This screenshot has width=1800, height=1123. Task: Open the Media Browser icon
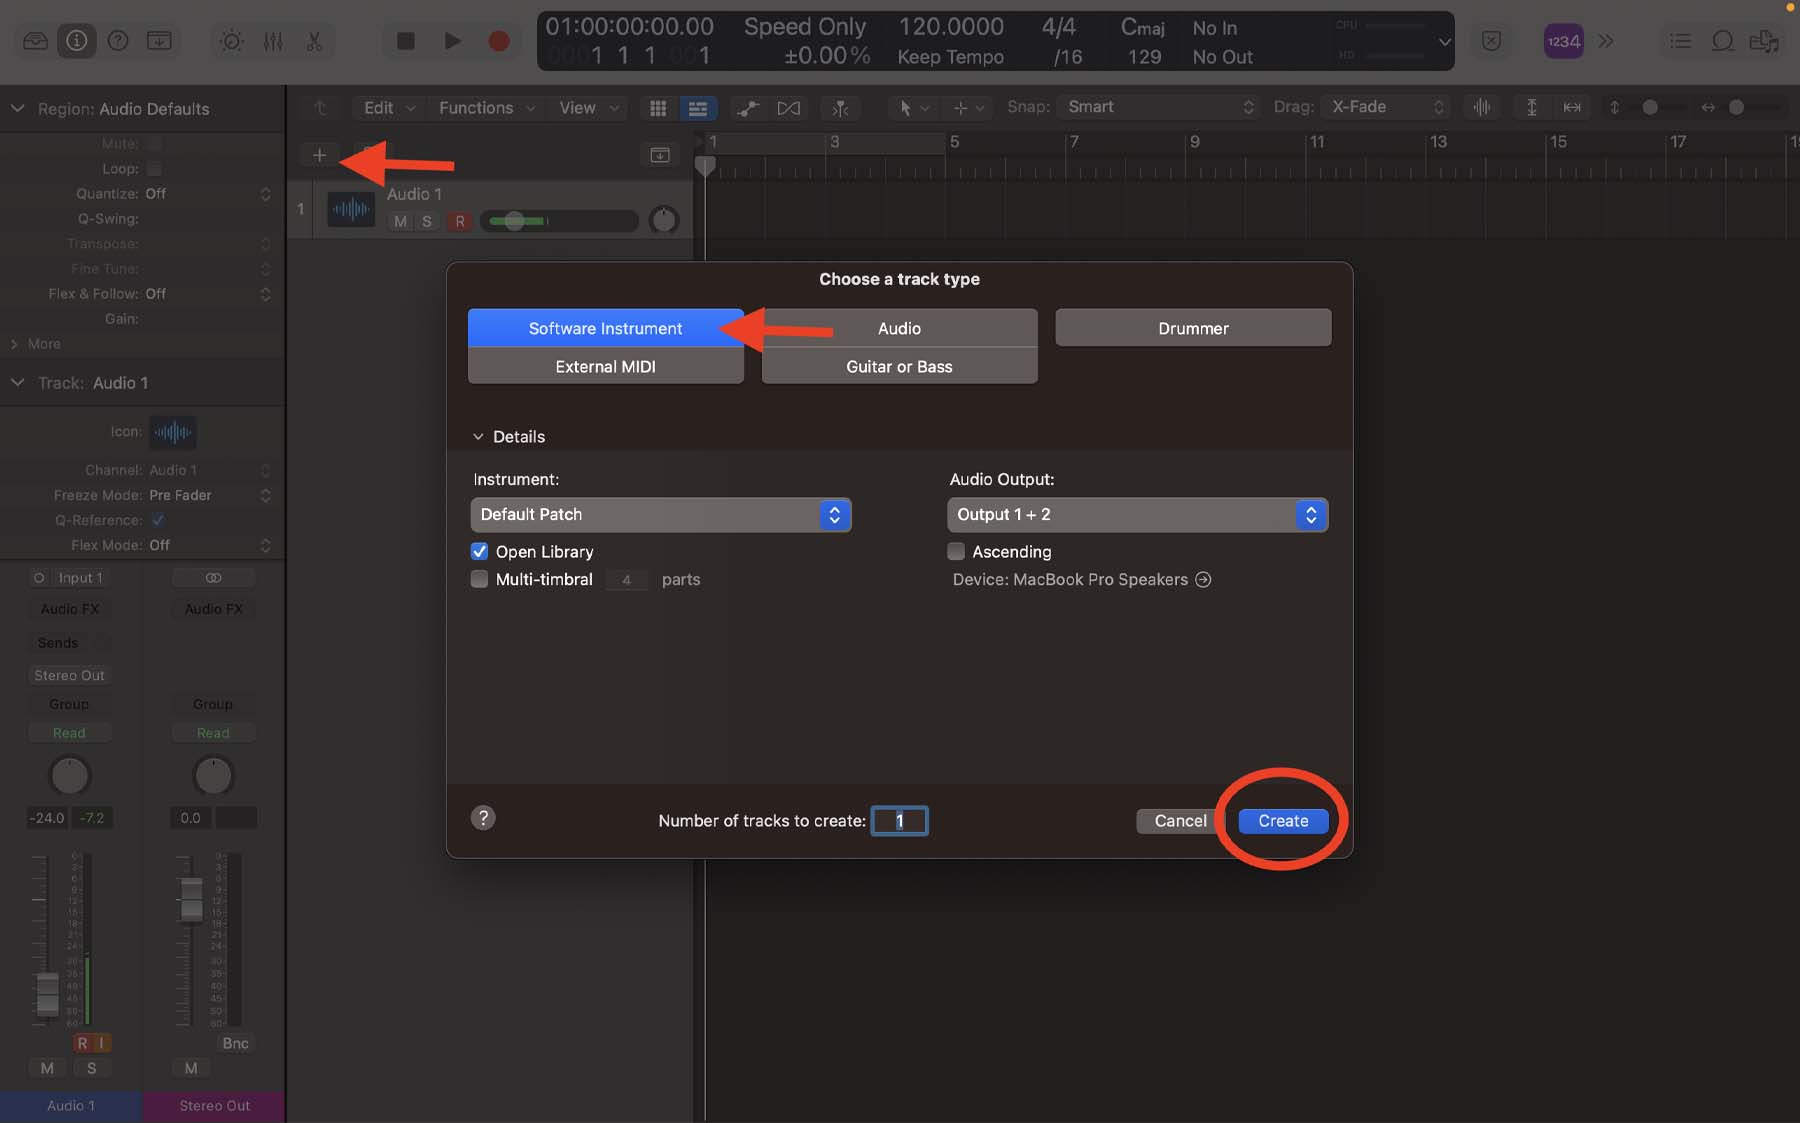pyautogui.click(x=1764, y=41)
